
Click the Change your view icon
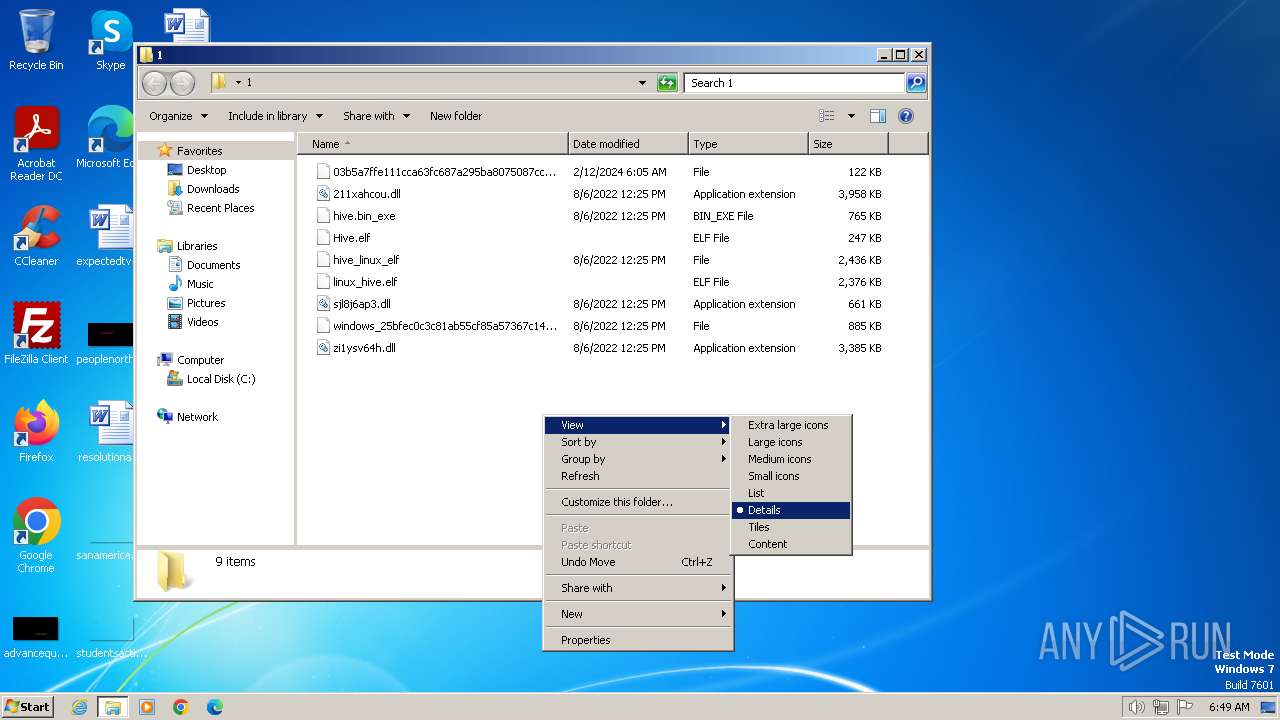pos(827,116)
